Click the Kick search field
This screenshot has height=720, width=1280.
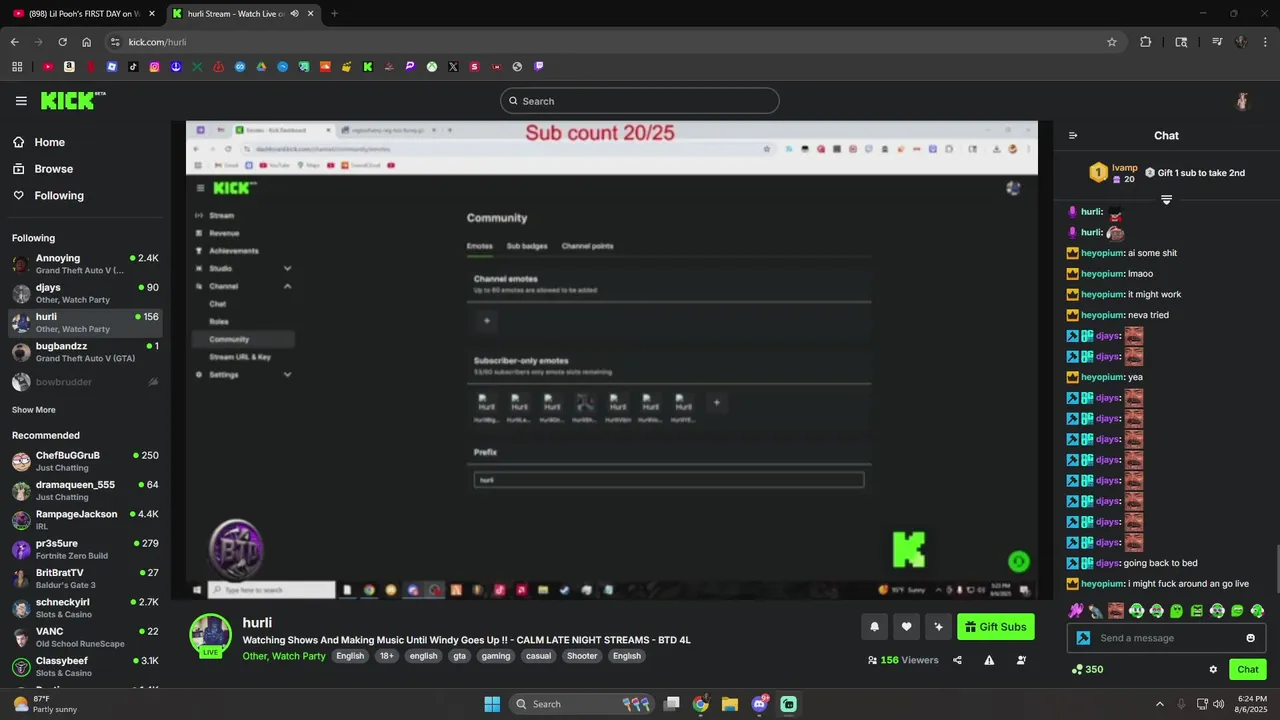[639, 101]
